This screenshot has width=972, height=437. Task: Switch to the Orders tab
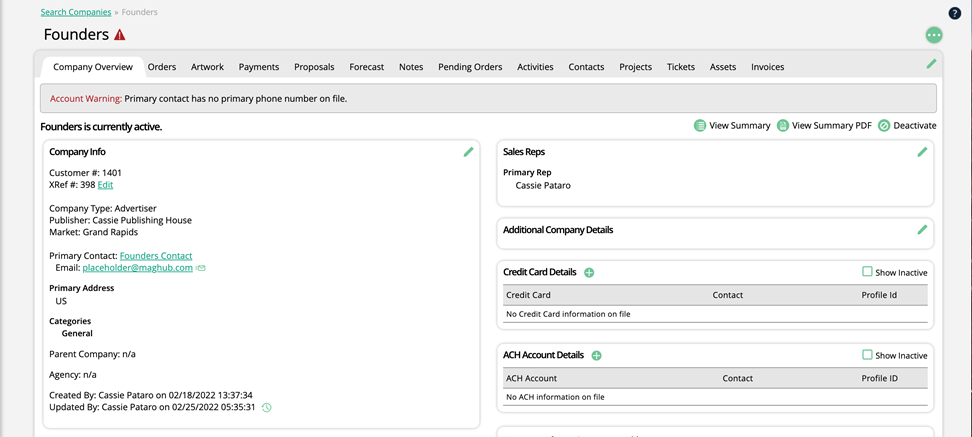tap(162, 67)
